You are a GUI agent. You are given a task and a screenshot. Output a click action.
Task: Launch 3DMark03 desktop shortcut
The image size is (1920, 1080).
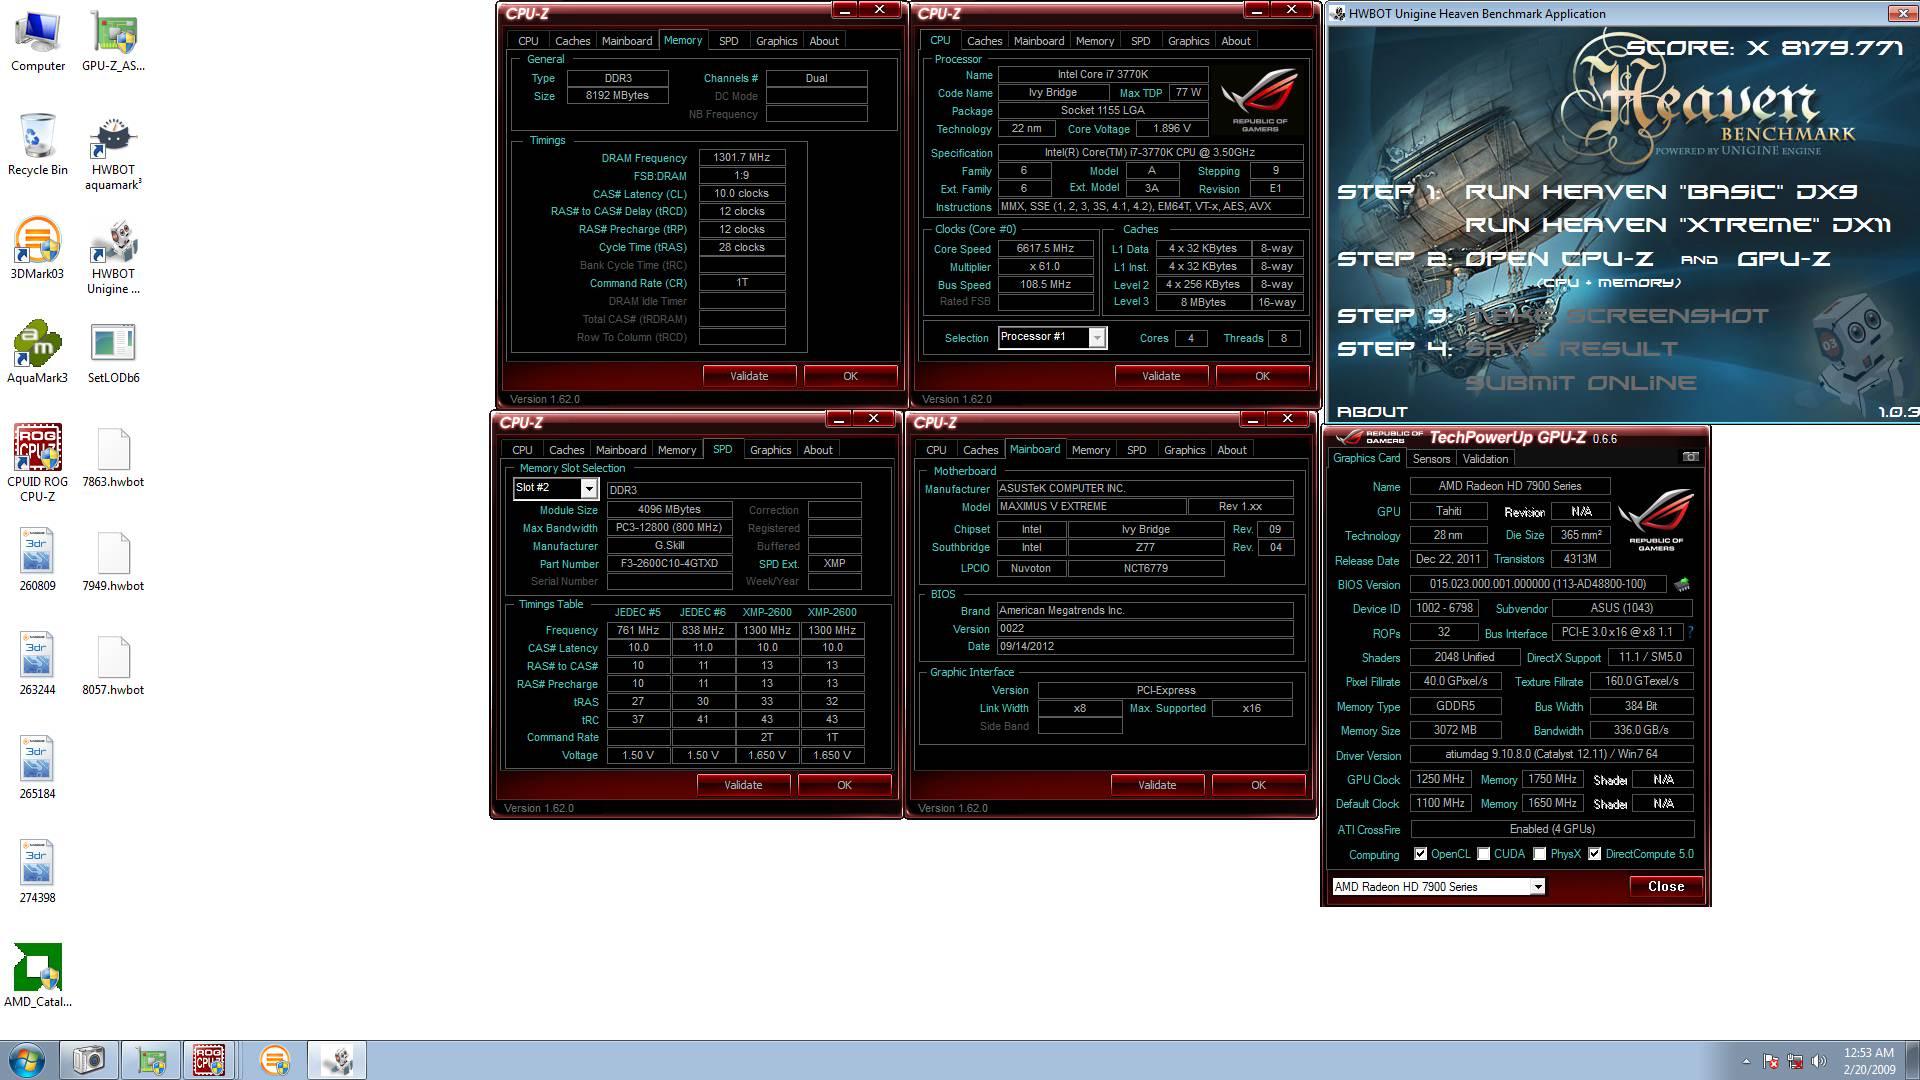(38, 250)
